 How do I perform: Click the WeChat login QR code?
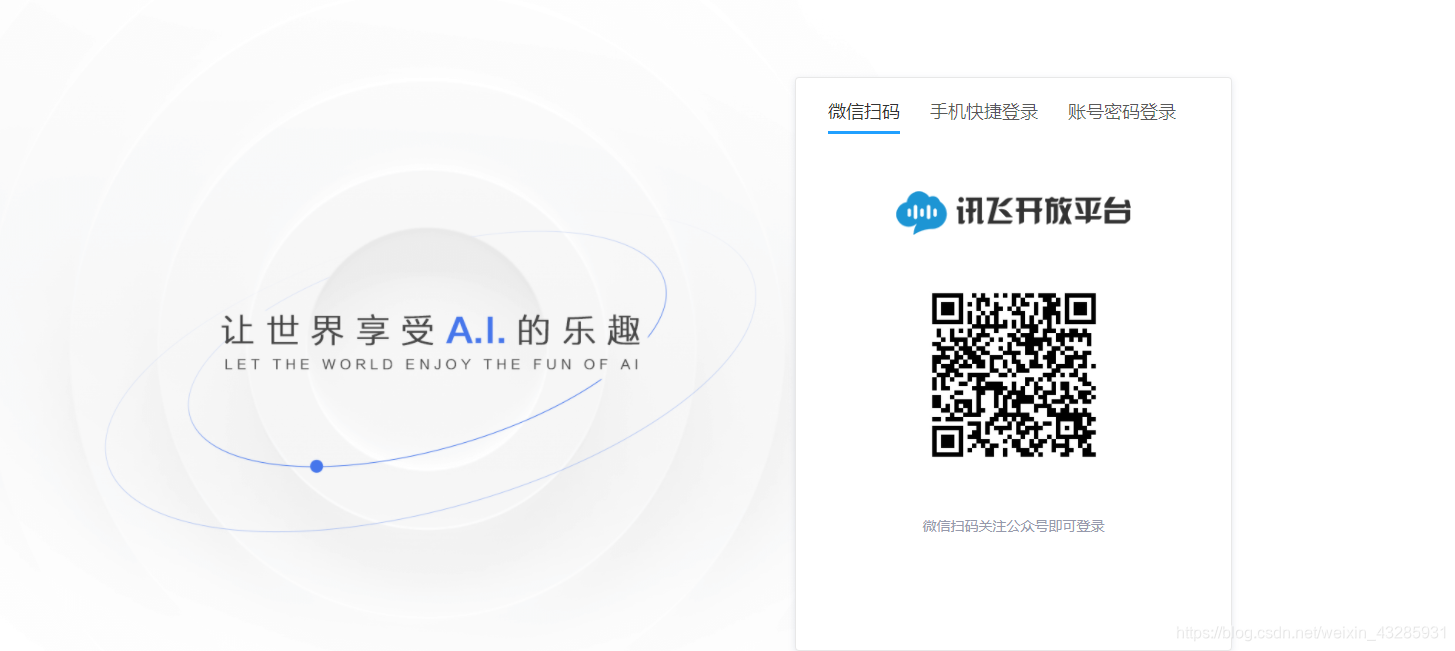click(1014, 375)
